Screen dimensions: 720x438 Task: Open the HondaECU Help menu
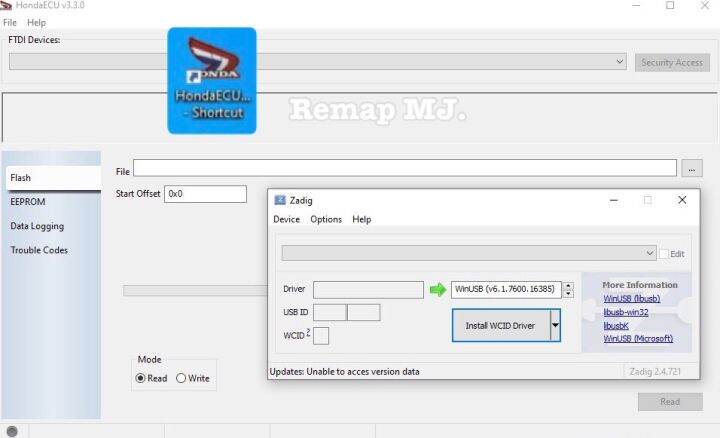37,22
